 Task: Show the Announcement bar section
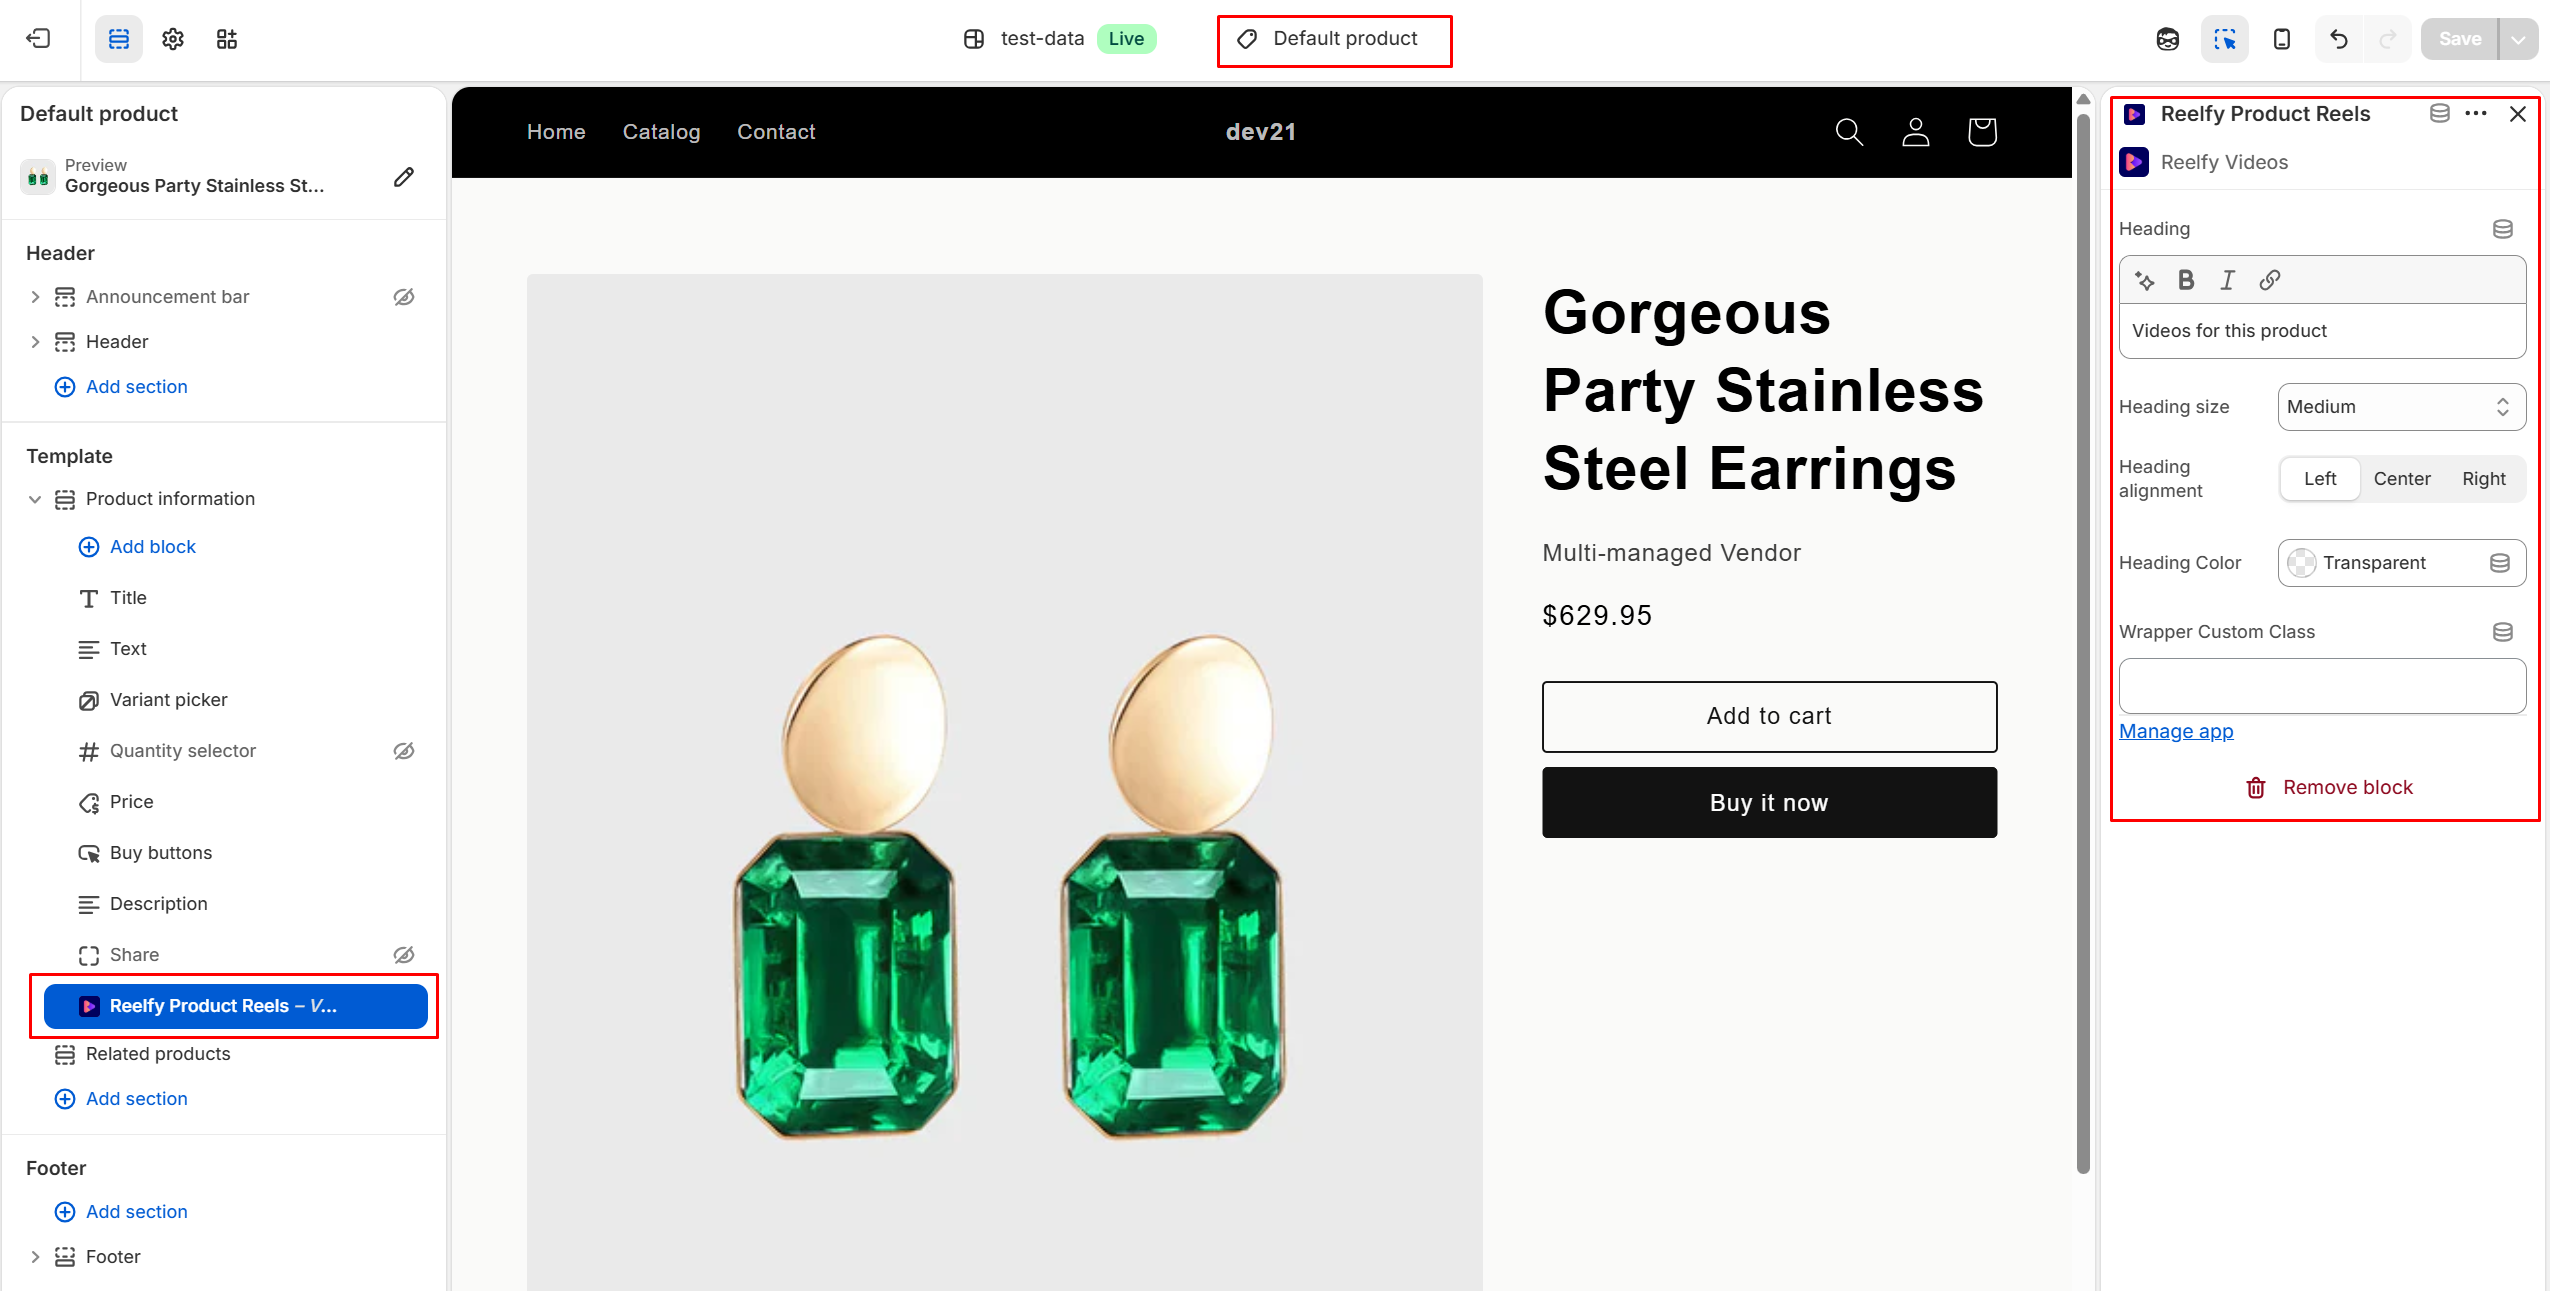click(404, 297)
